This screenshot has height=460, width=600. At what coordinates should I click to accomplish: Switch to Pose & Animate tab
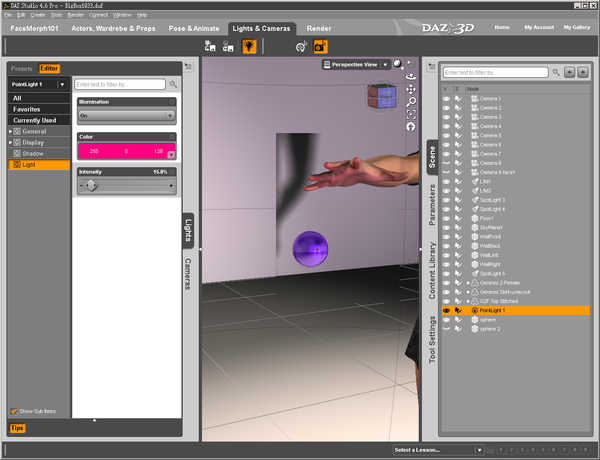pos(194,28)
